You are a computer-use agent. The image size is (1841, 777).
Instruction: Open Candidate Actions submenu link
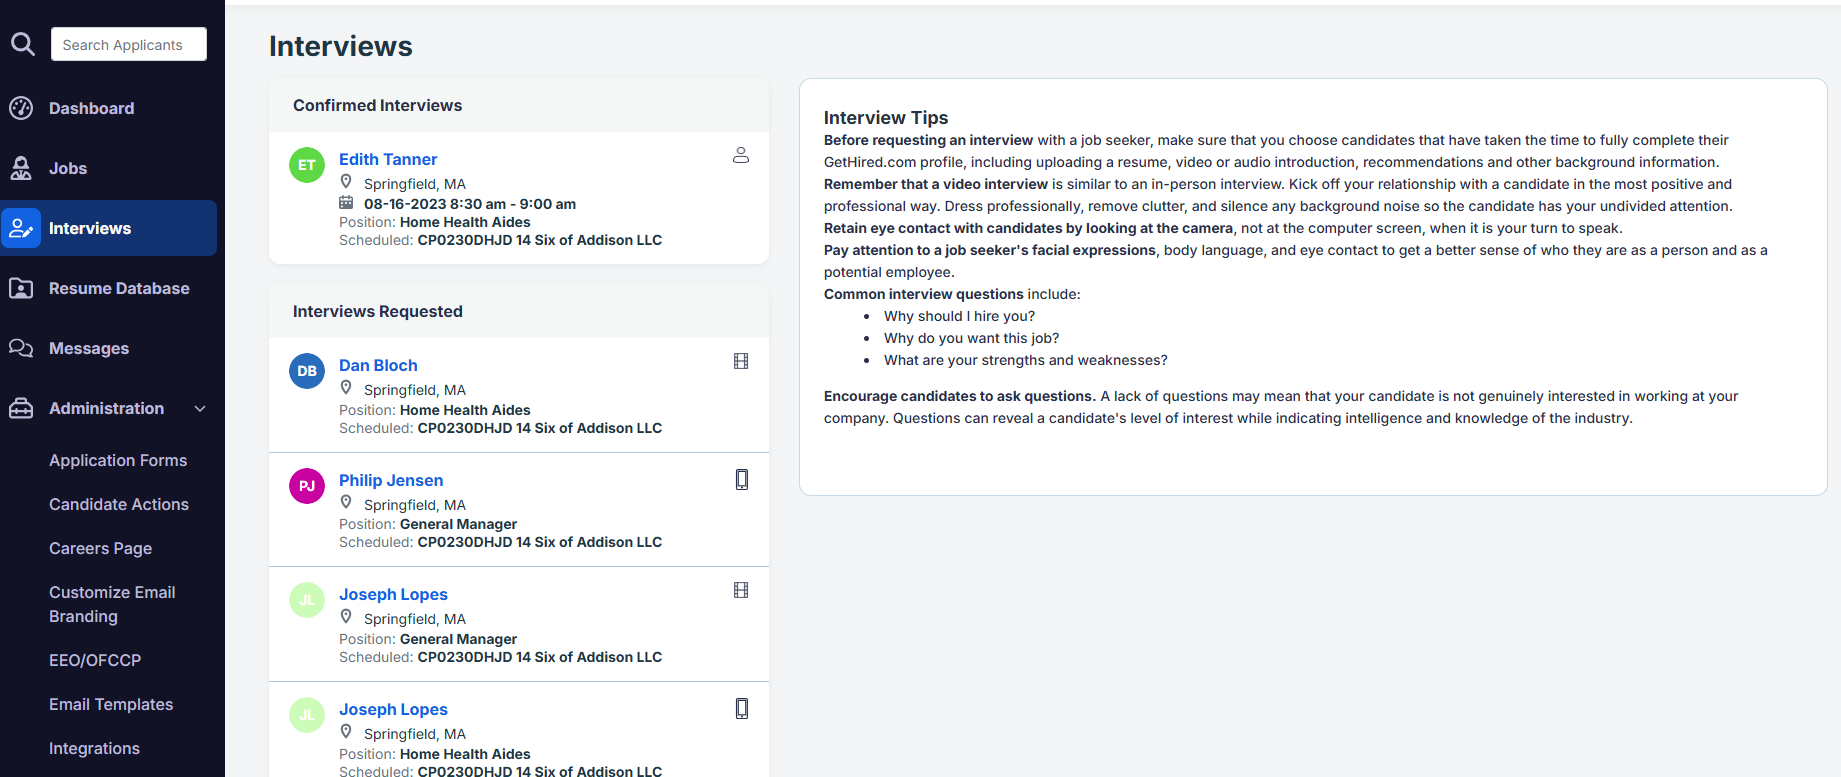pyautogui.click(x=119, y=504)
